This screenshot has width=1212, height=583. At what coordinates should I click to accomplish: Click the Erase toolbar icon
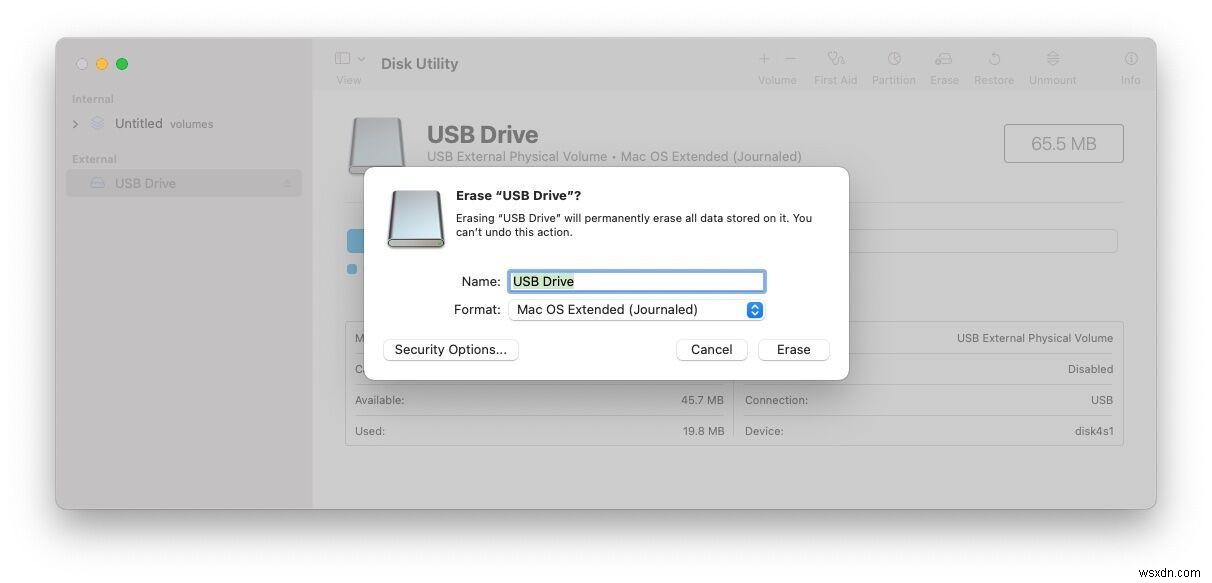[943, 60]
